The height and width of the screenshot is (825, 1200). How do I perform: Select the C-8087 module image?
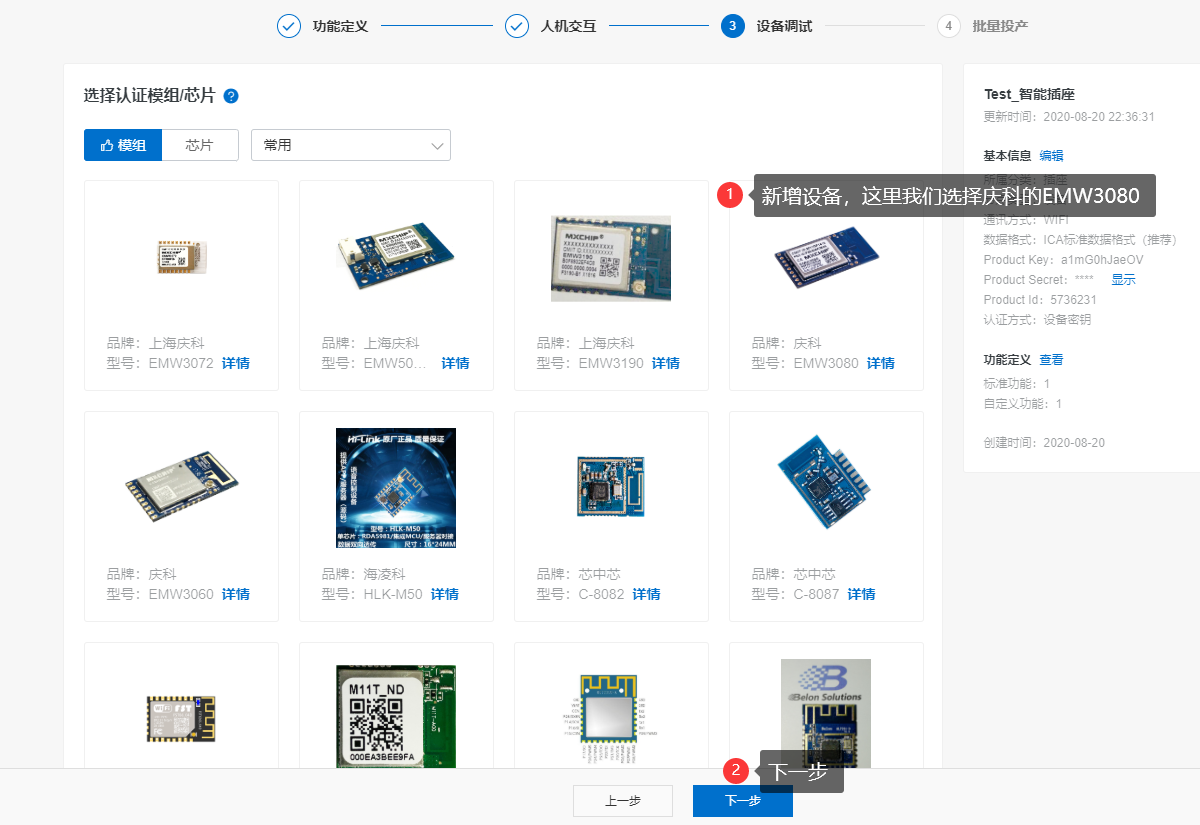pyautogui.click(x=826, y=482)
